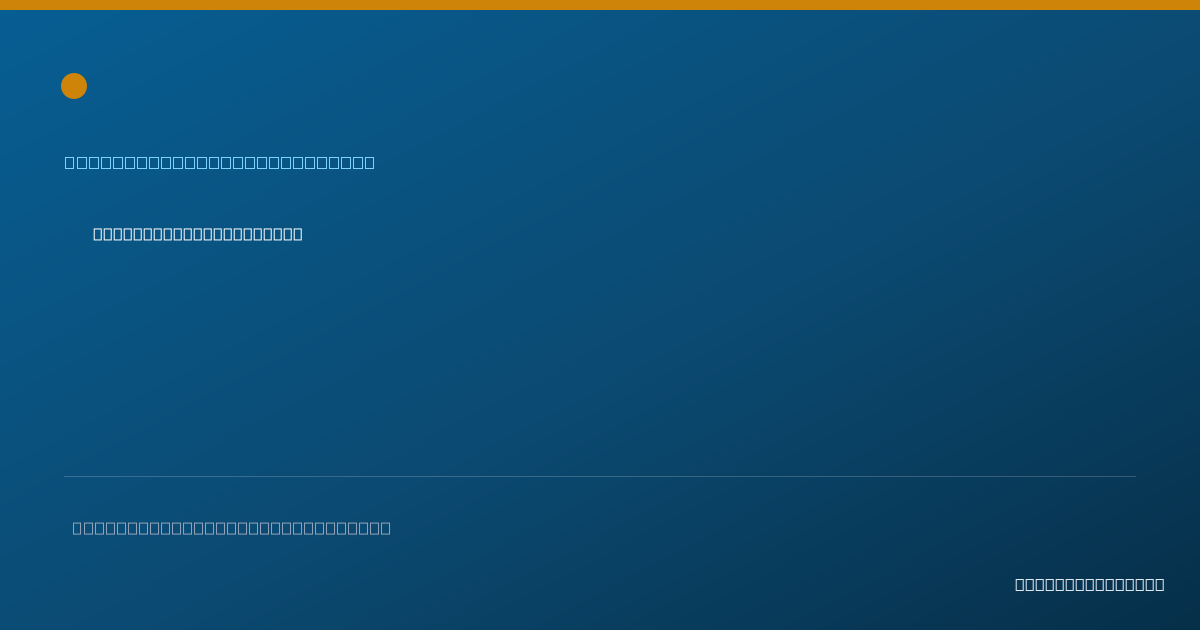Click the white text at bottom-right corner
1200x630 pixels.
1090,584
